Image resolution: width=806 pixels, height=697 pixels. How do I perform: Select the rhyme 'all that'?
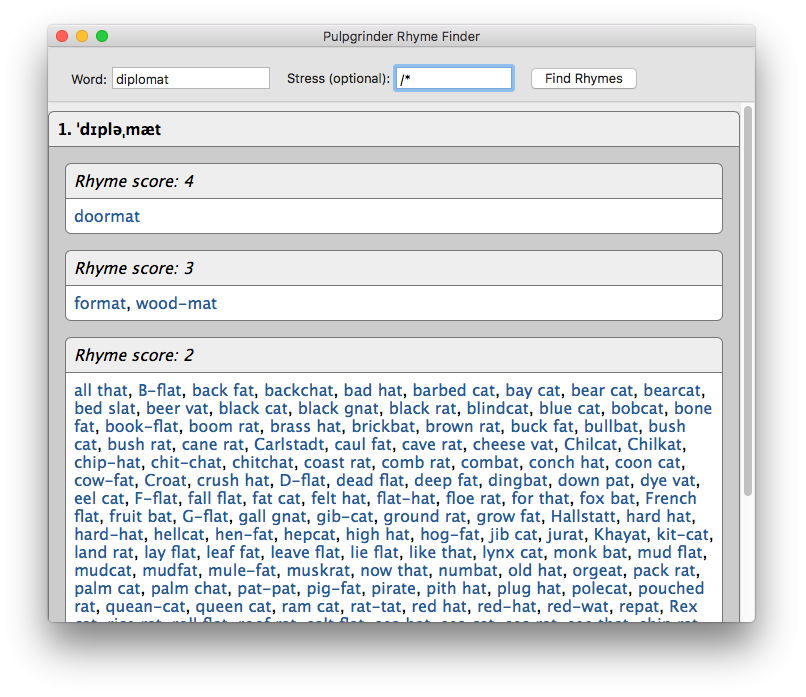click(x=101, y=391)
